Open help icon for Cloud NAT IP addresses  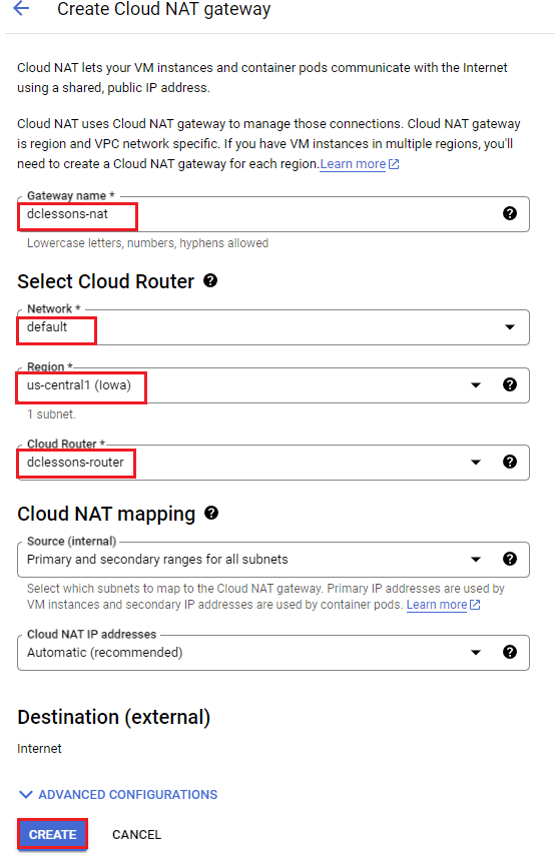click(x=509, y=652)
